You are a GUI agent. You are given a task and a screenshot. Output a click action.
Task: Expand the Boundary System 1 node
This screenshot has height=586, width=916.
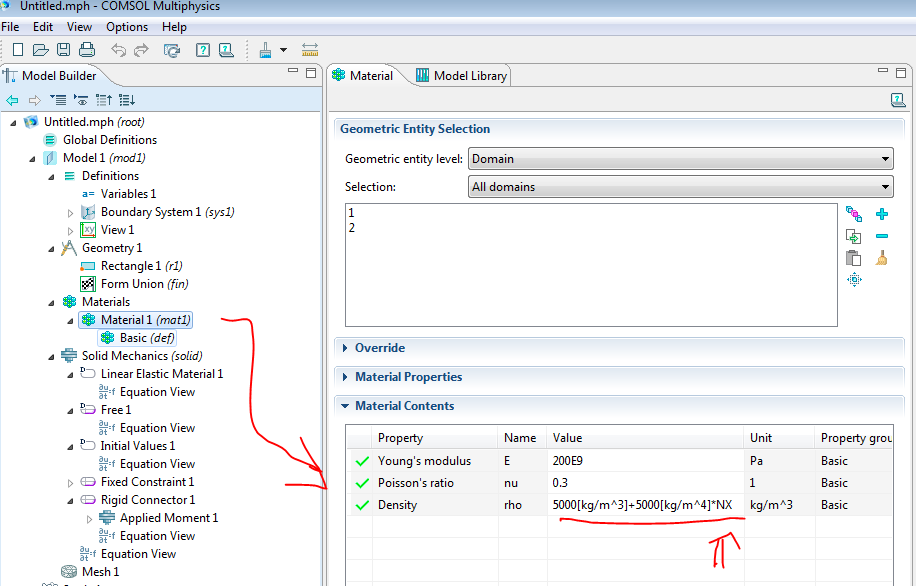click(70, 213)
